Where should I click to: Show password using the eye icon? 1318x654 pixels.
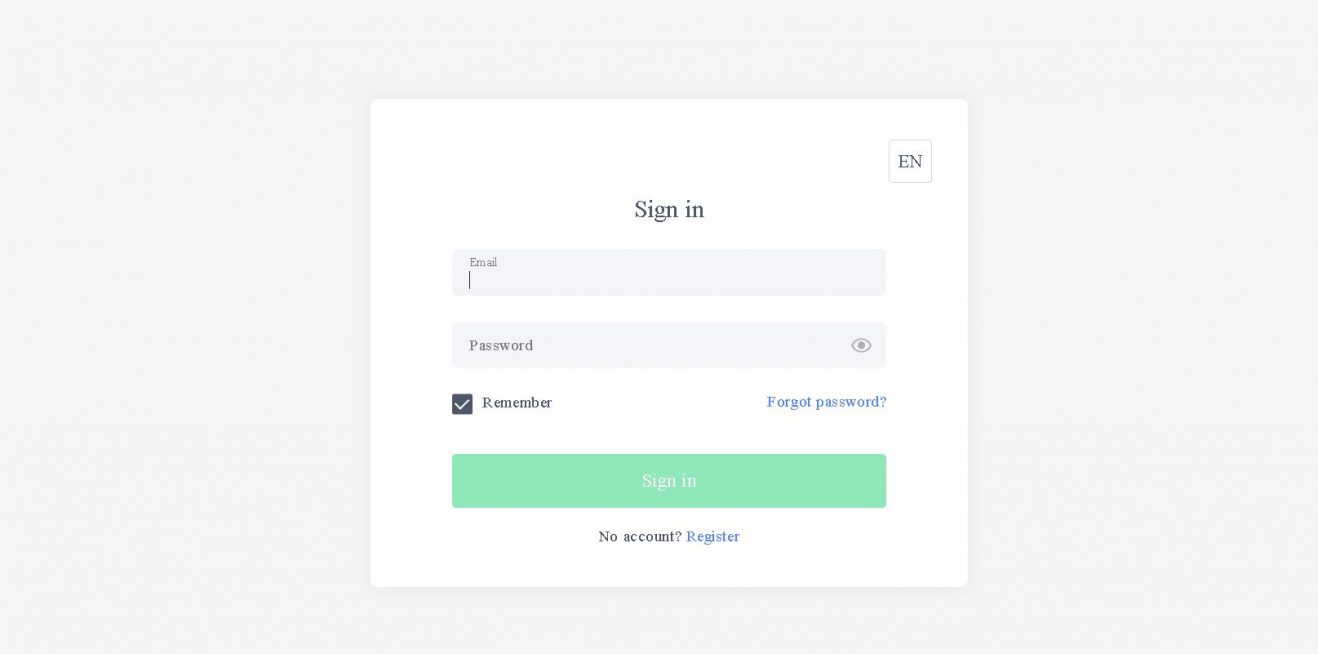tap(861, 345)
